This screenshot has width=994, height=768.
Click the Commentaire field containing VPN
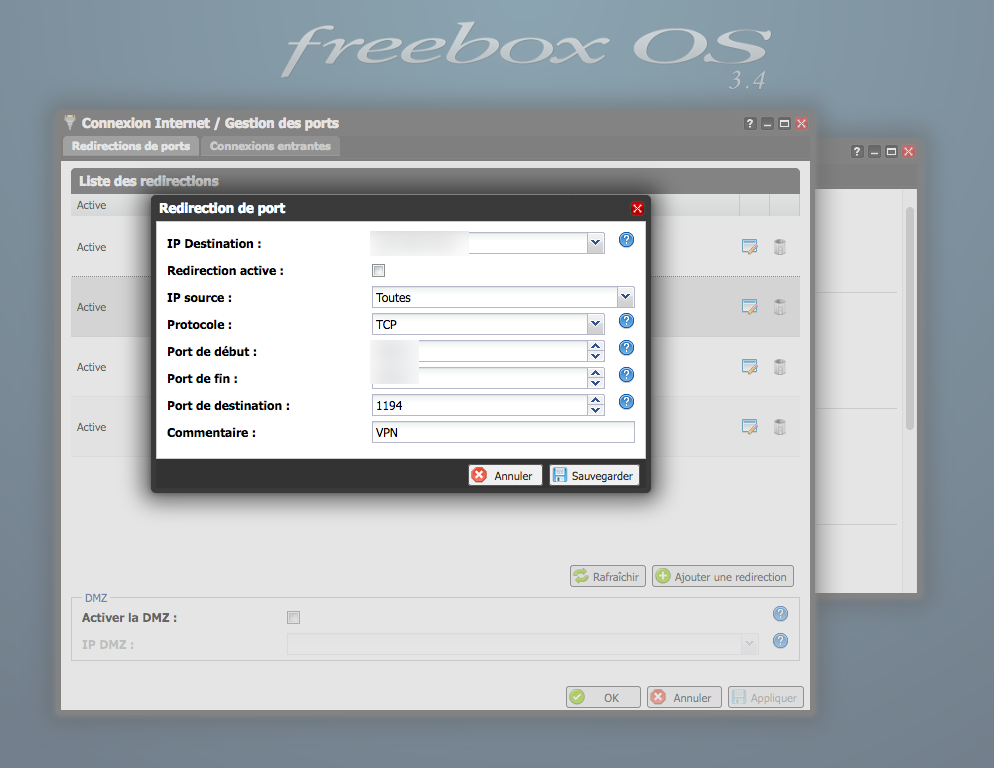pos(503,432)
